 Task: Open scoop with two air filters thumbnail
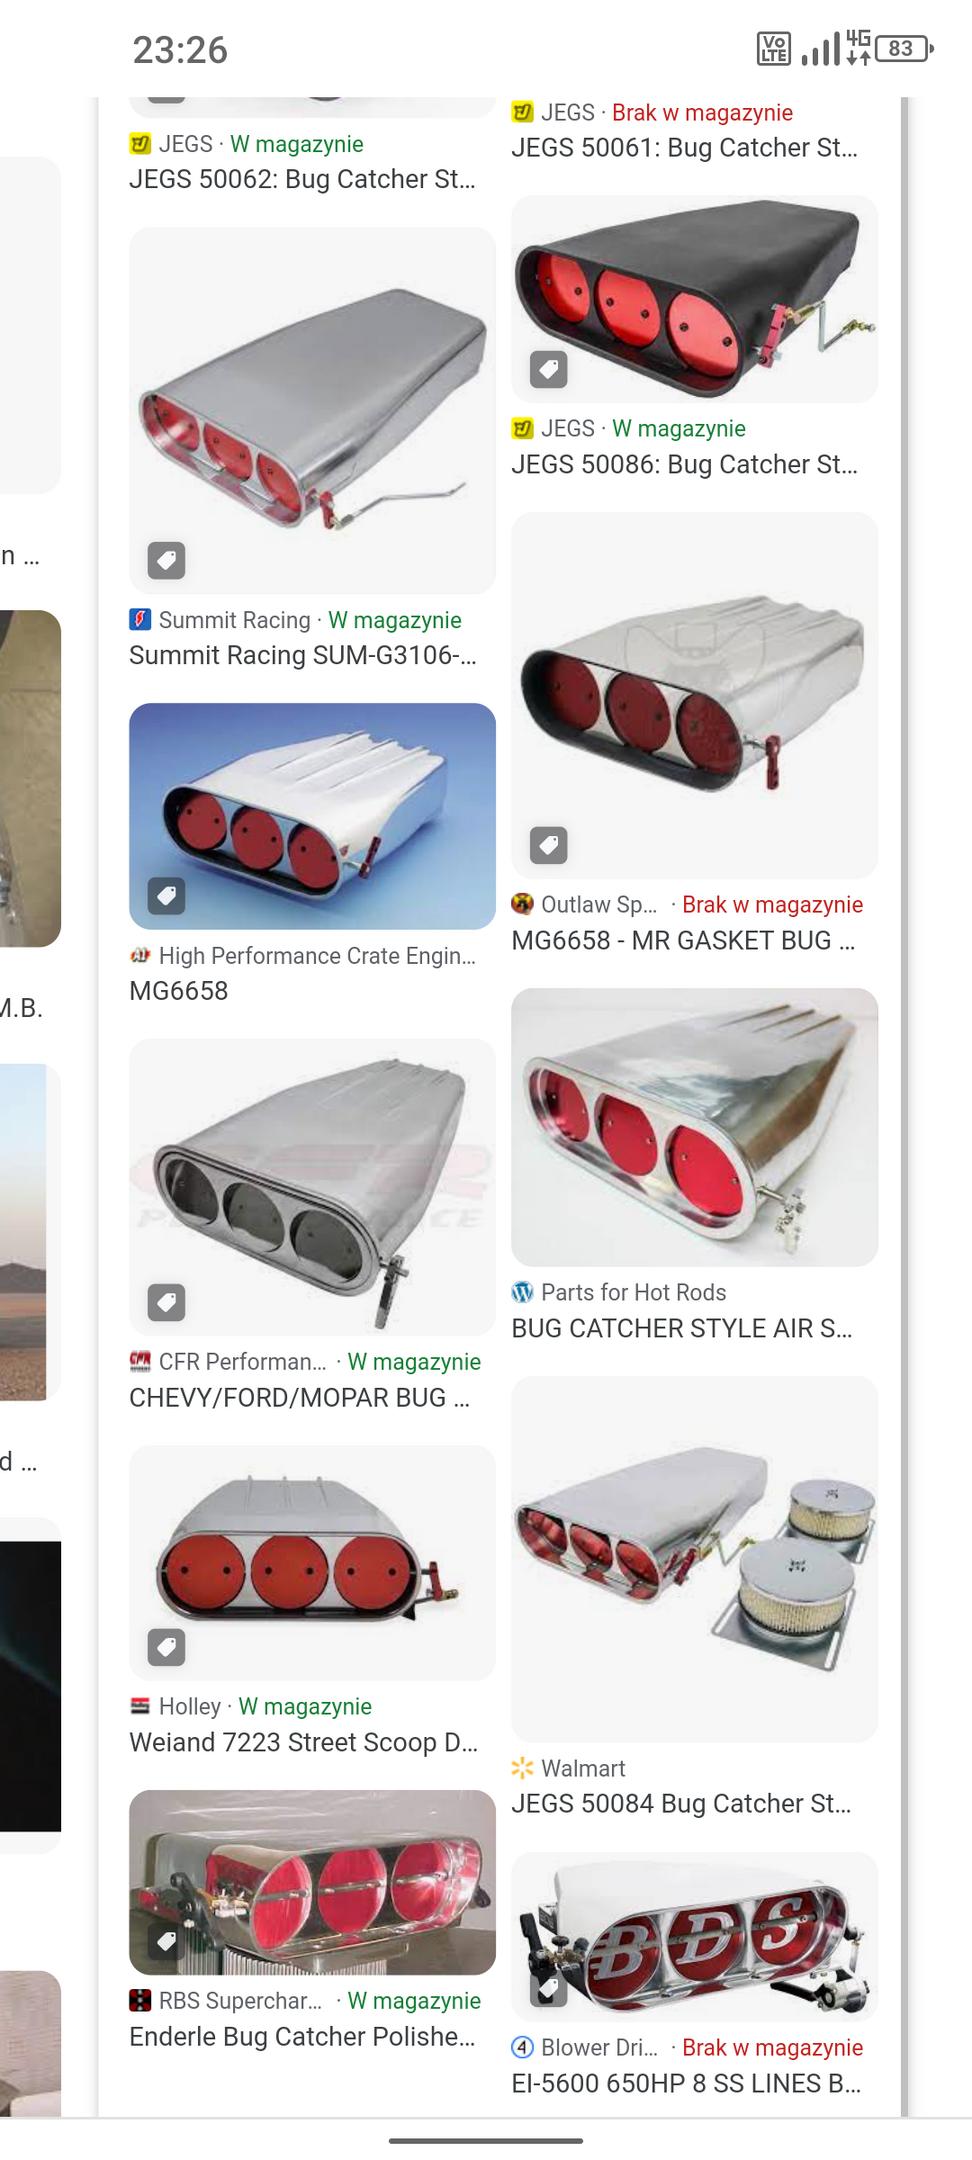tap(694, 1559)
